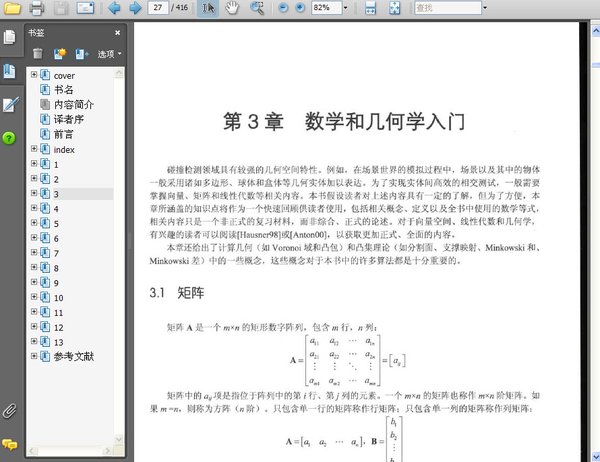Open a file with the folder icon

coord(12,8)
